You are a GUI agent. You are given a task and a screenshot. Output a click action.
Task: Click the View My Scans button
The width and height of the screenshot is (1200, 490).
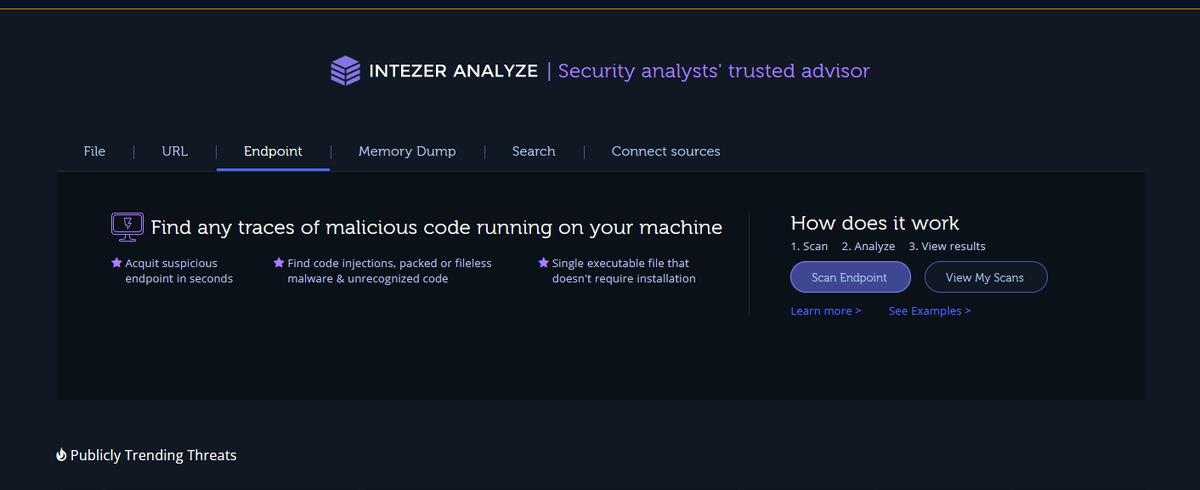tap(985, 277)
